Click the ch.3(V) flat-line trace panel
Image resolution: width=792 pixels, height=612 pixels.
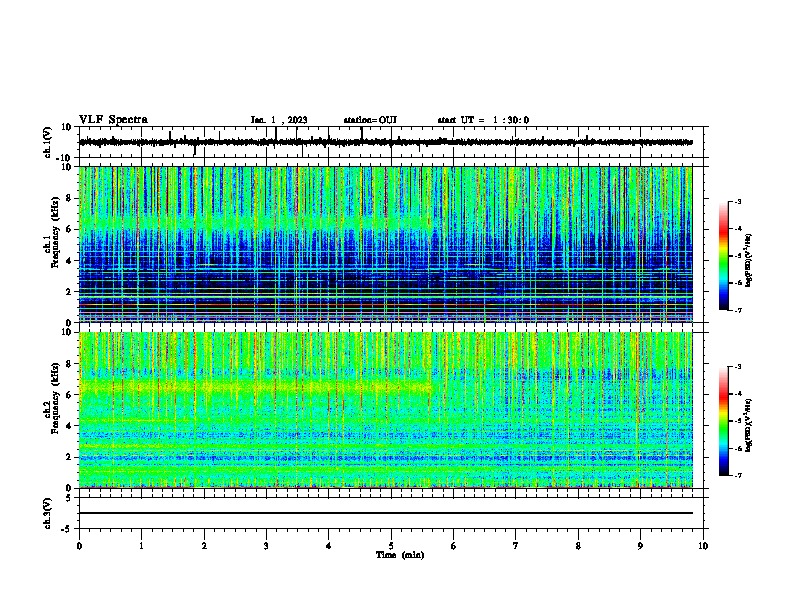pos(393,513)
